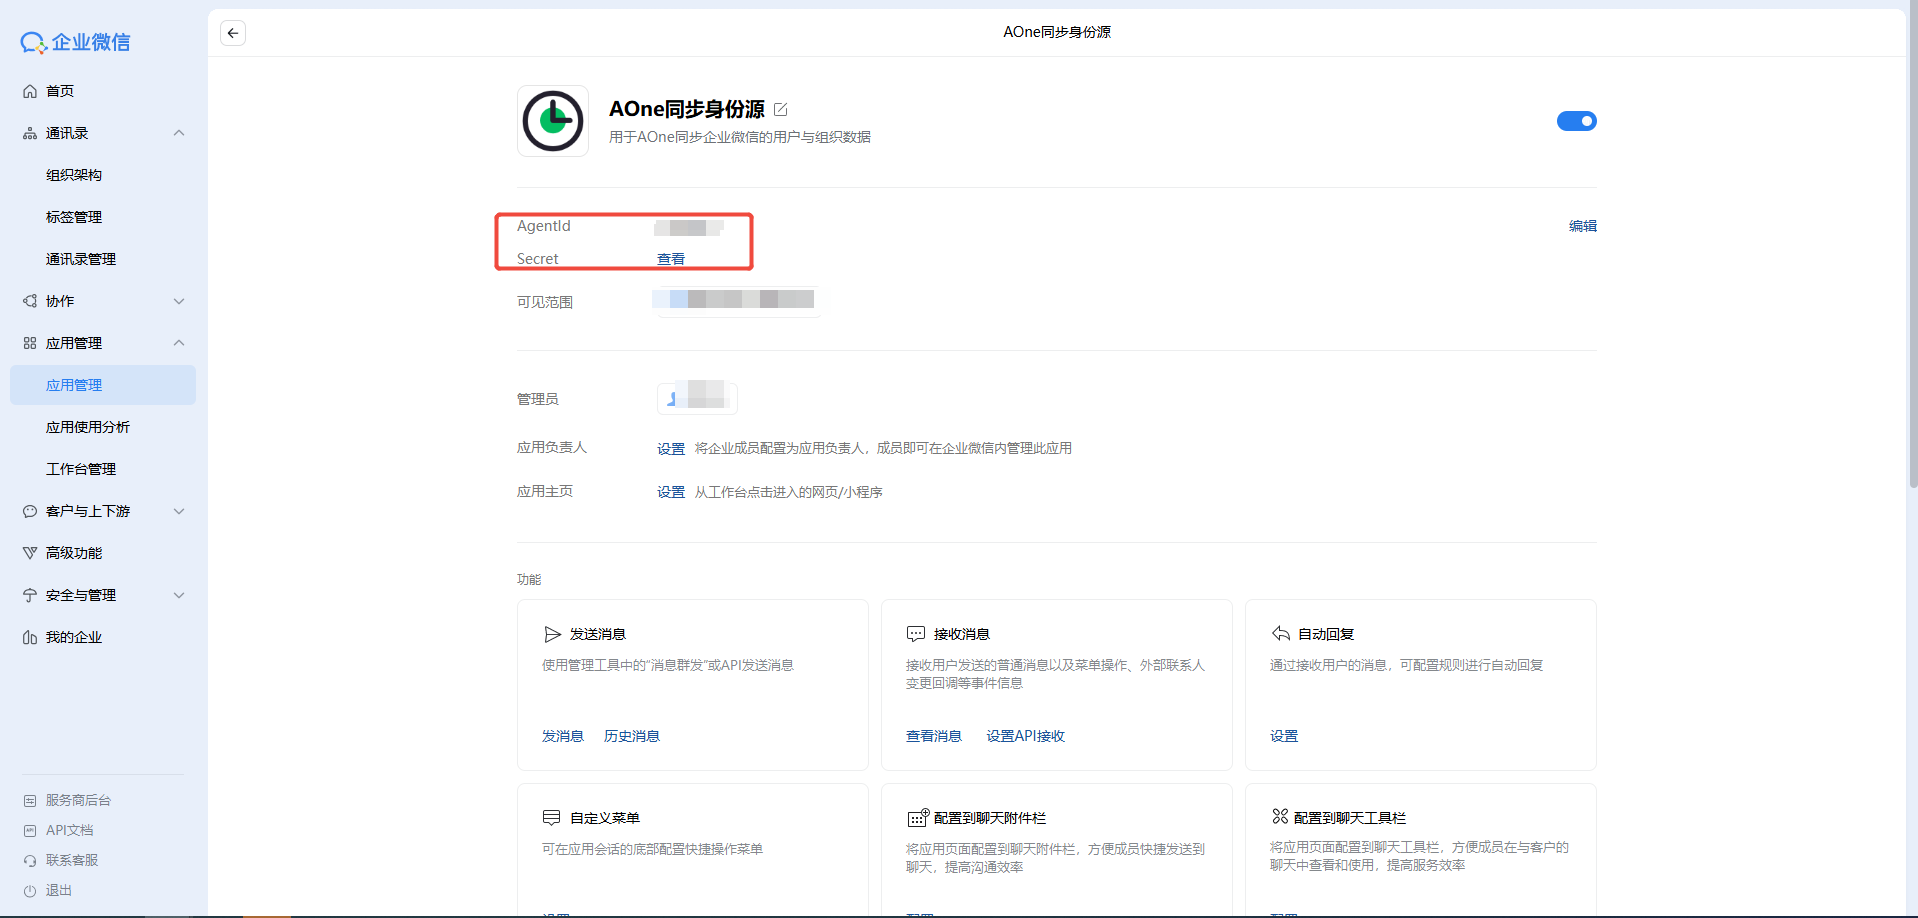Click the chat toolbar configuration icon

(1279, 817)
